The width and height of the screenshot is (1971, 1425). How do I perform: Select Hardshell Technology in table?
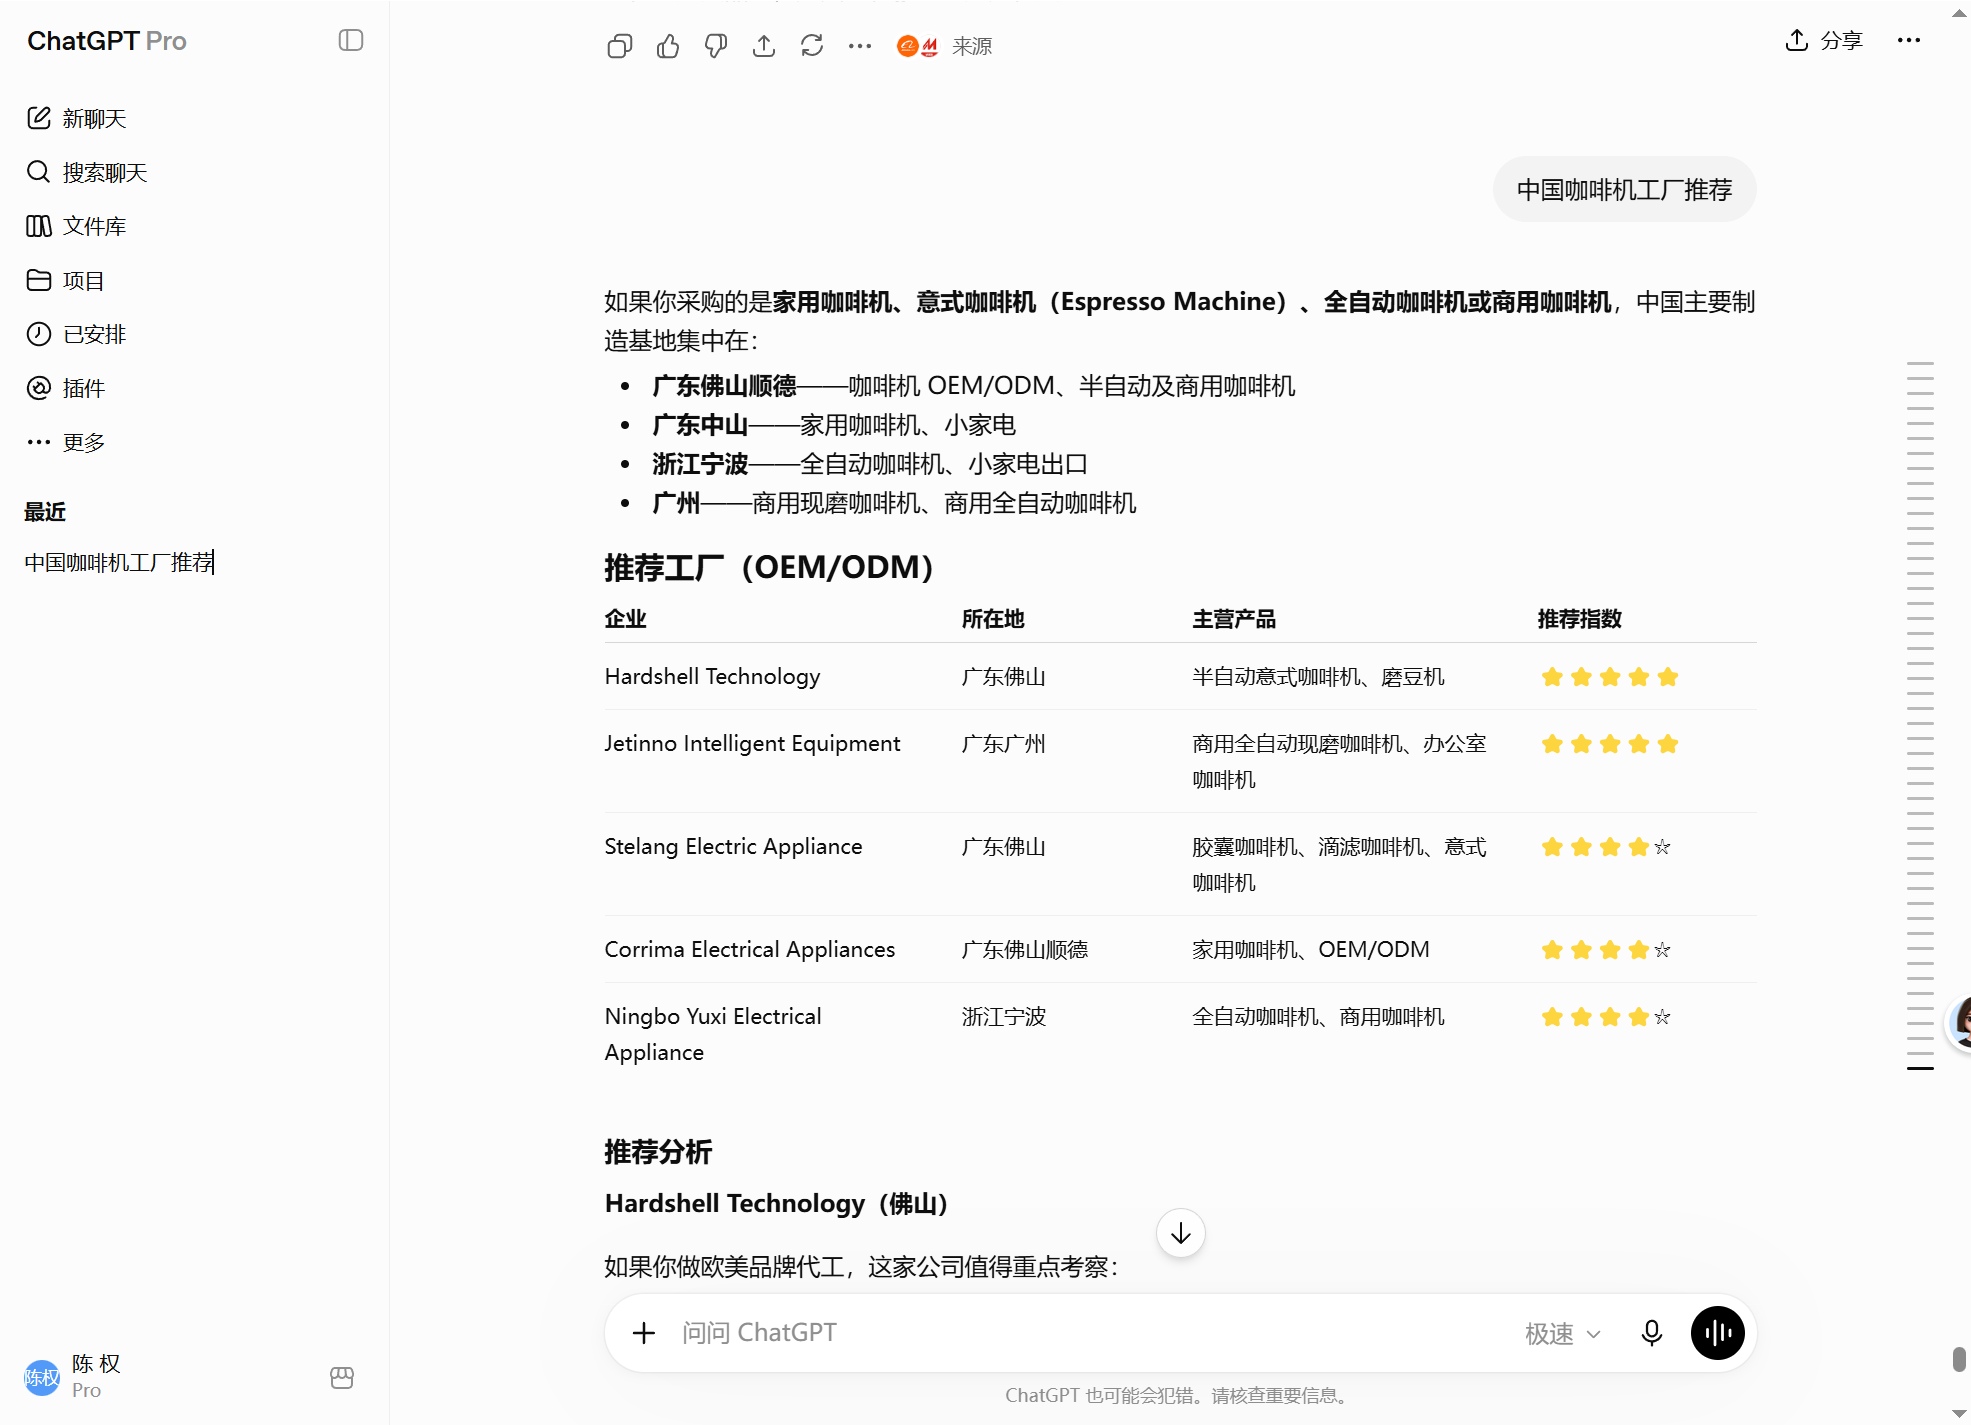[713, 677]
